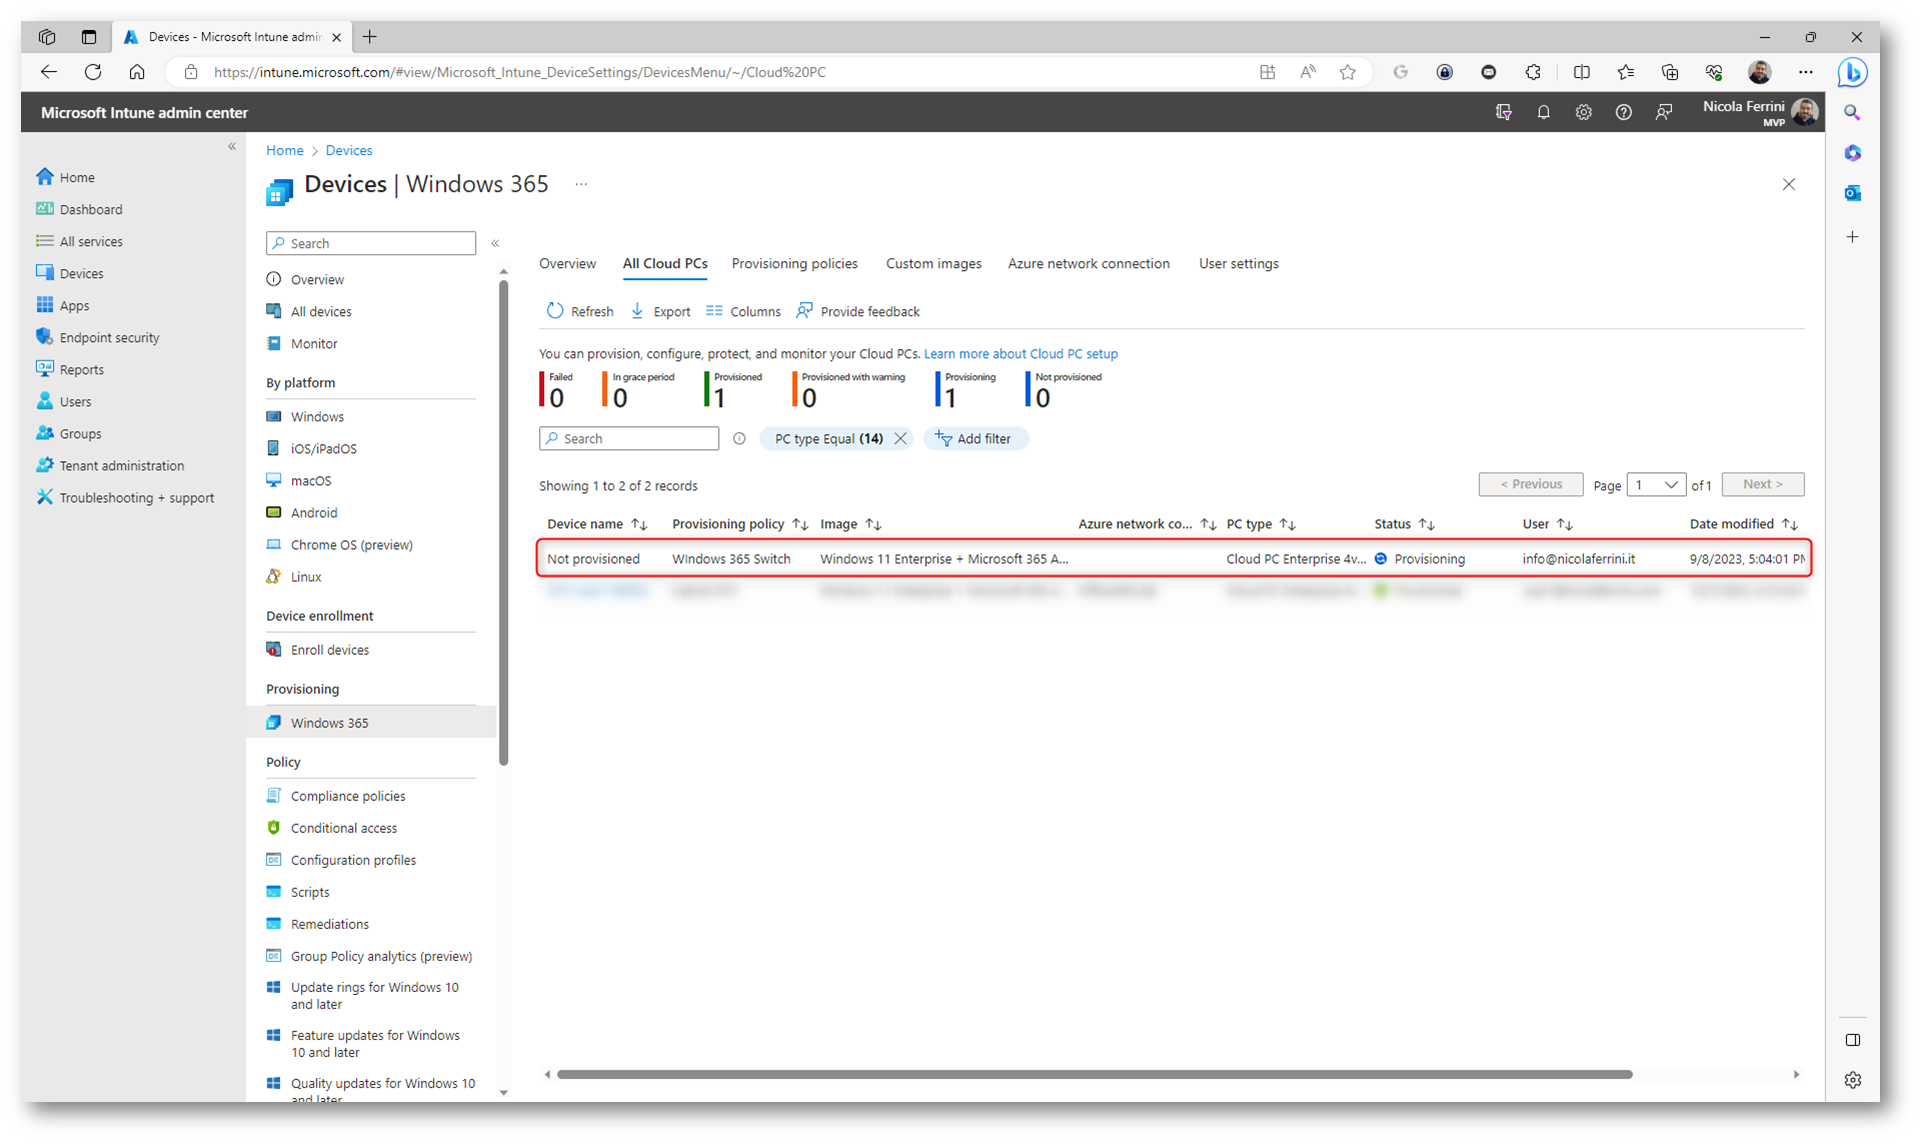The width and height of the screenshot is (1922, 1144).
Task: Click the Previous page button
Action: coord(1531,484)
